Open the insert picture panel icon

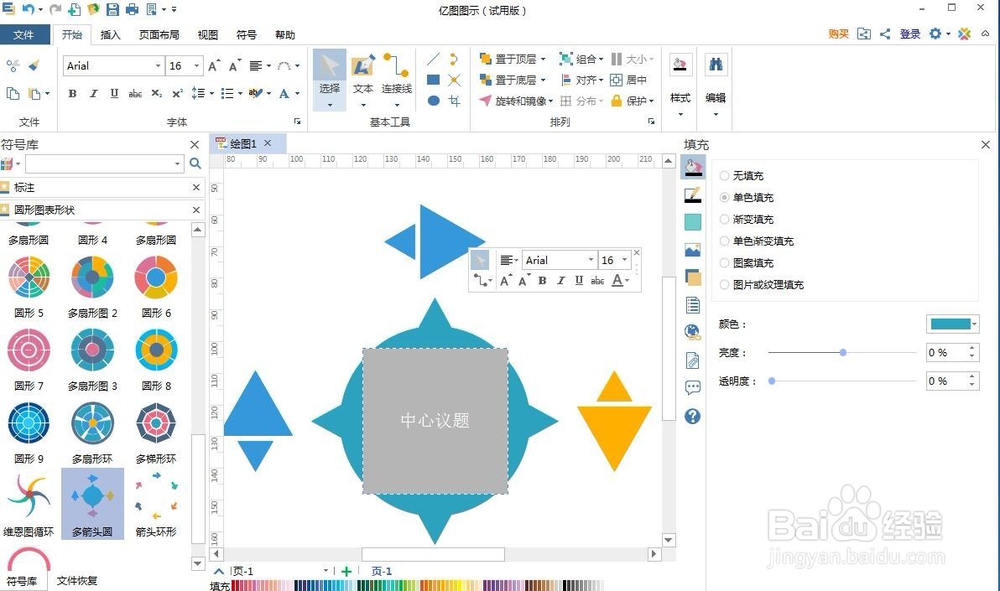coord(693,250)
